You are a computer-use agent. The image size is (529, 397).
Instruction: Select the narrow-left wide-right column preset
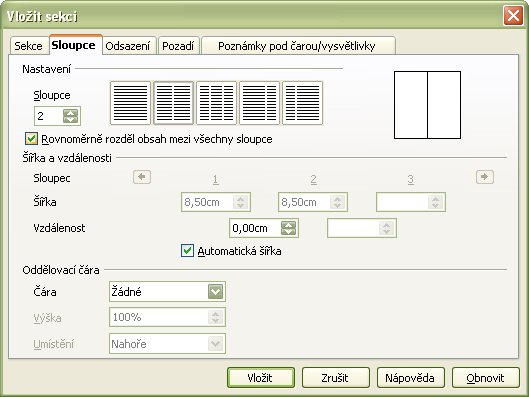303,103
